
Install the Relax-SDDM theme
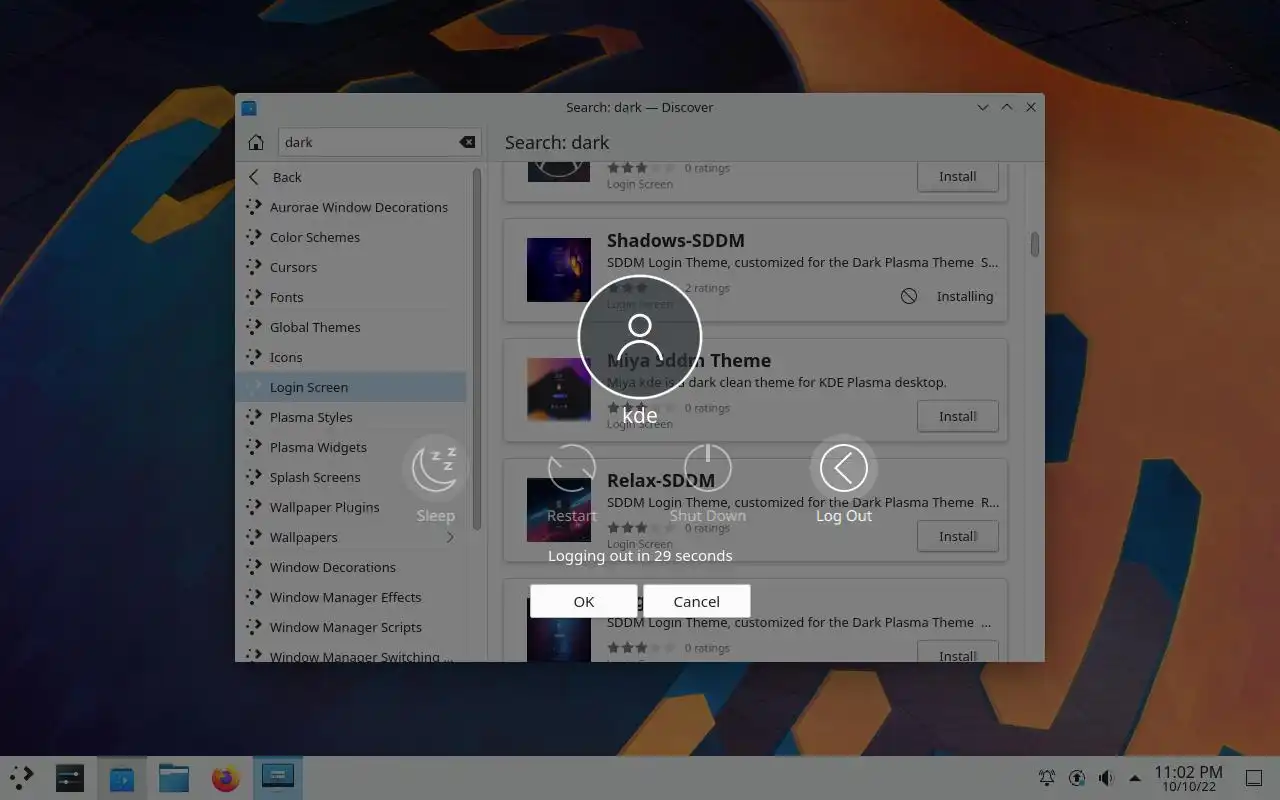pyautogui.click(x=958, y=536)
